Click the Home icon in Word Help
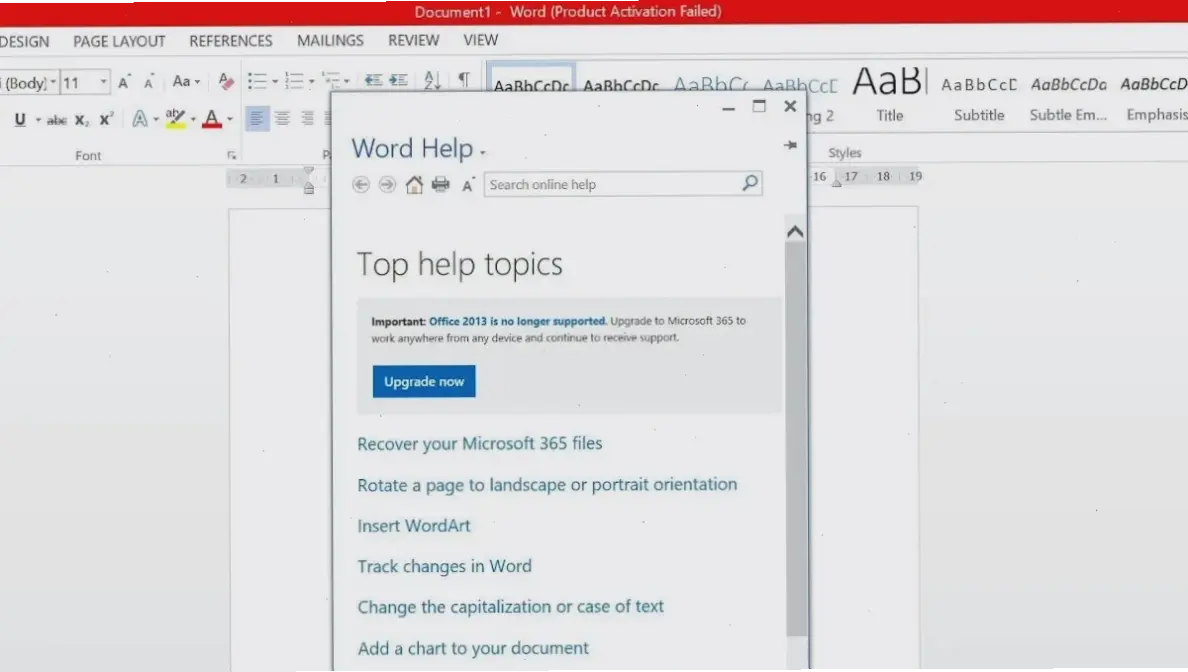Image resolution: width=1188 pixels, height=672 pixels. click(x=414, y=184)
